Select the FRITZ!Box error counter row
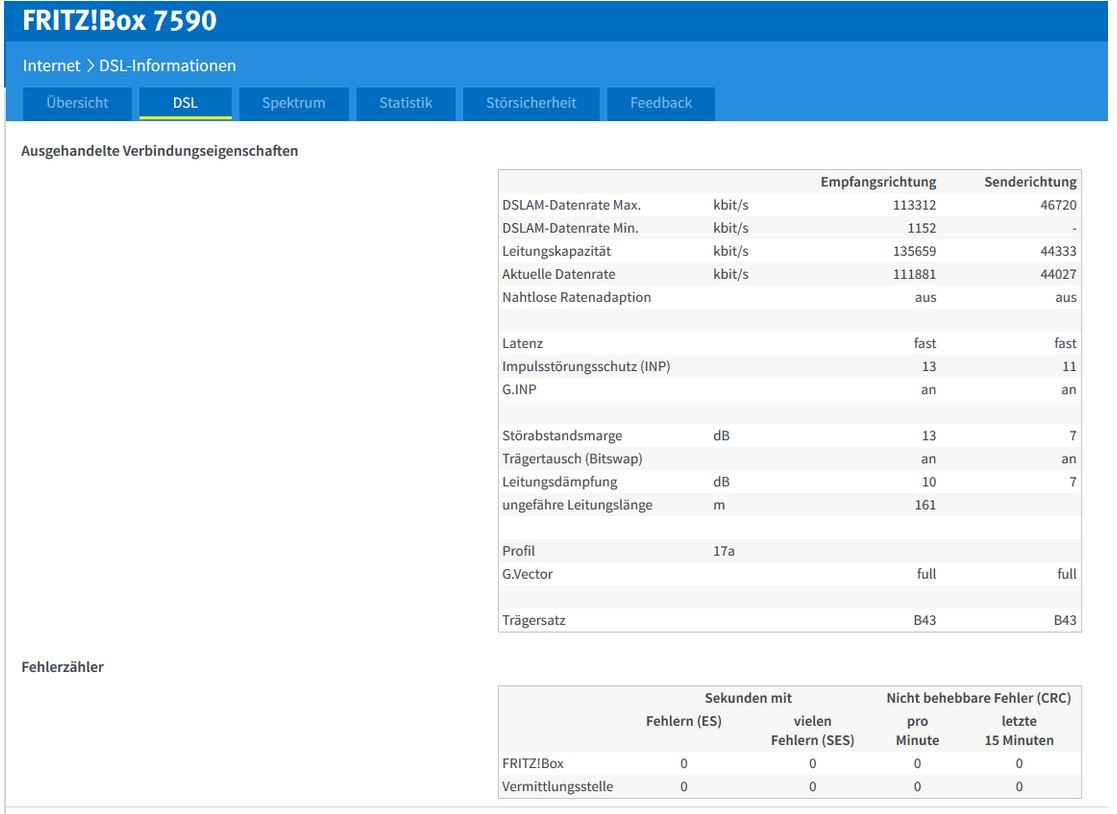1117x814 pixels. point(789,763)
